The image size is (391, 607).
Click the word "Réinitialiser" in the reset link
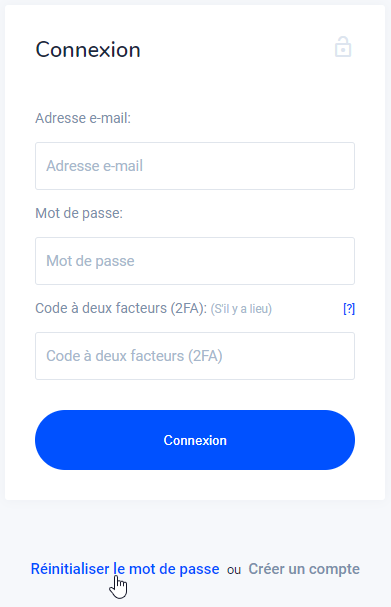tap(70, 569)
